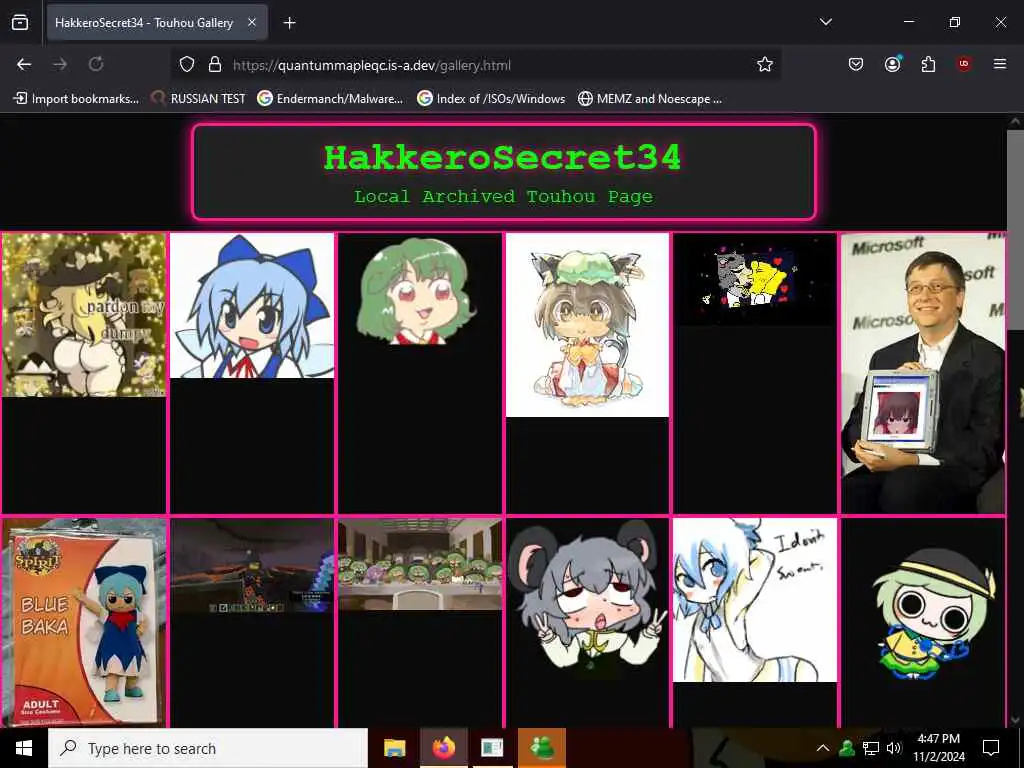Click the HakkeroSecret34 page heading

tap(503, 157)
